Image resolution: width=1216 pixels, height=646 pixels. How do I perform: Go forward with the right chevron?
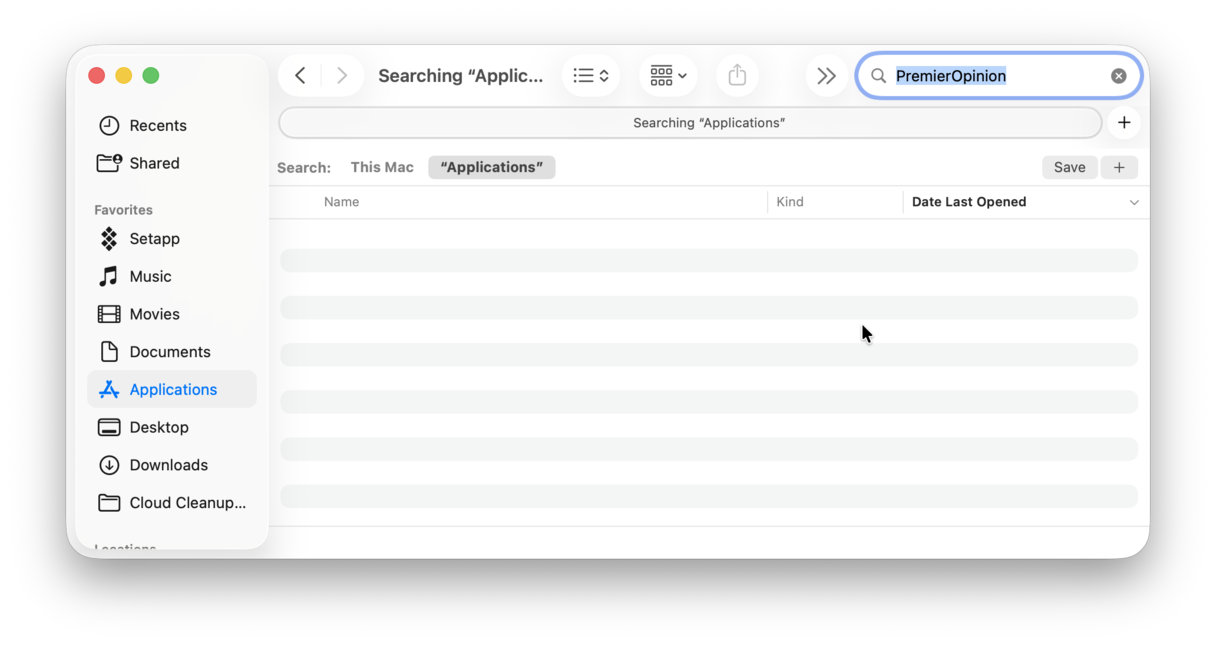(342, 76)
